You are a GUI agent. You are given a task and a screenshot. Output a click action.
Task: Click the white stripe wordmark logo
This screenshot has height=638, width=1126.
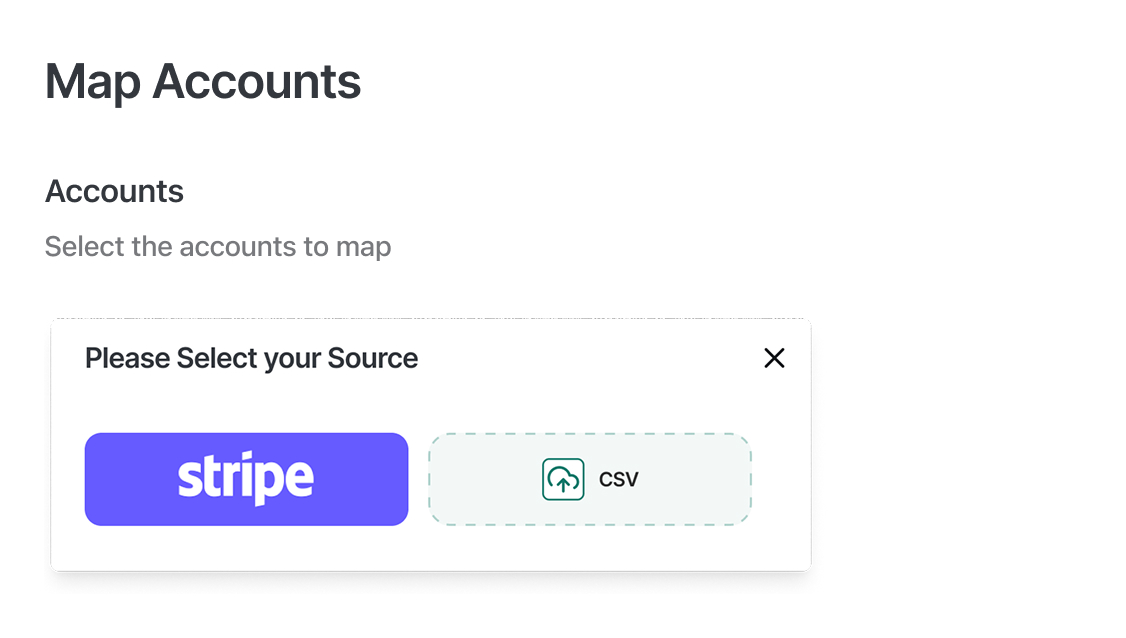(246, 478)
